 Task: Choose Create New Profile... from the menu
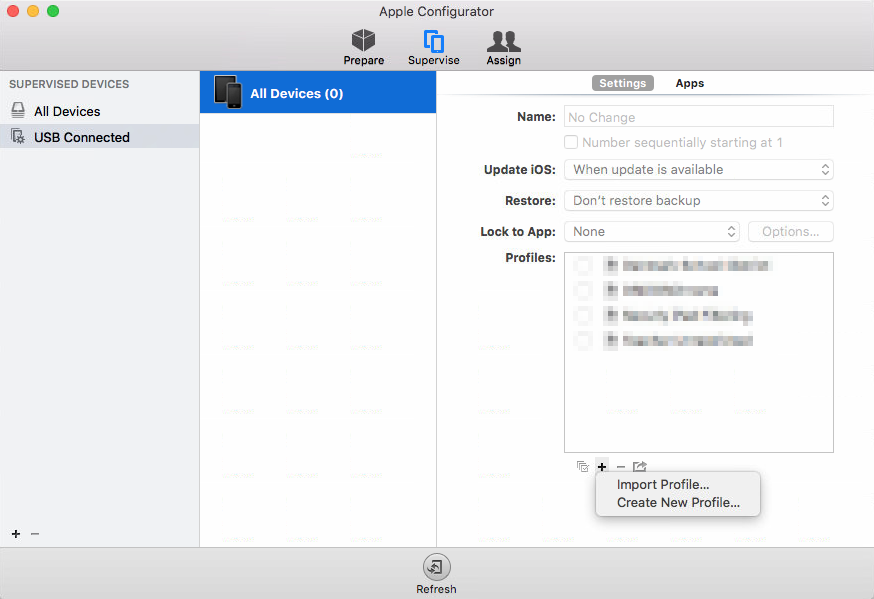pyautogui.click(x=678, y=503)
